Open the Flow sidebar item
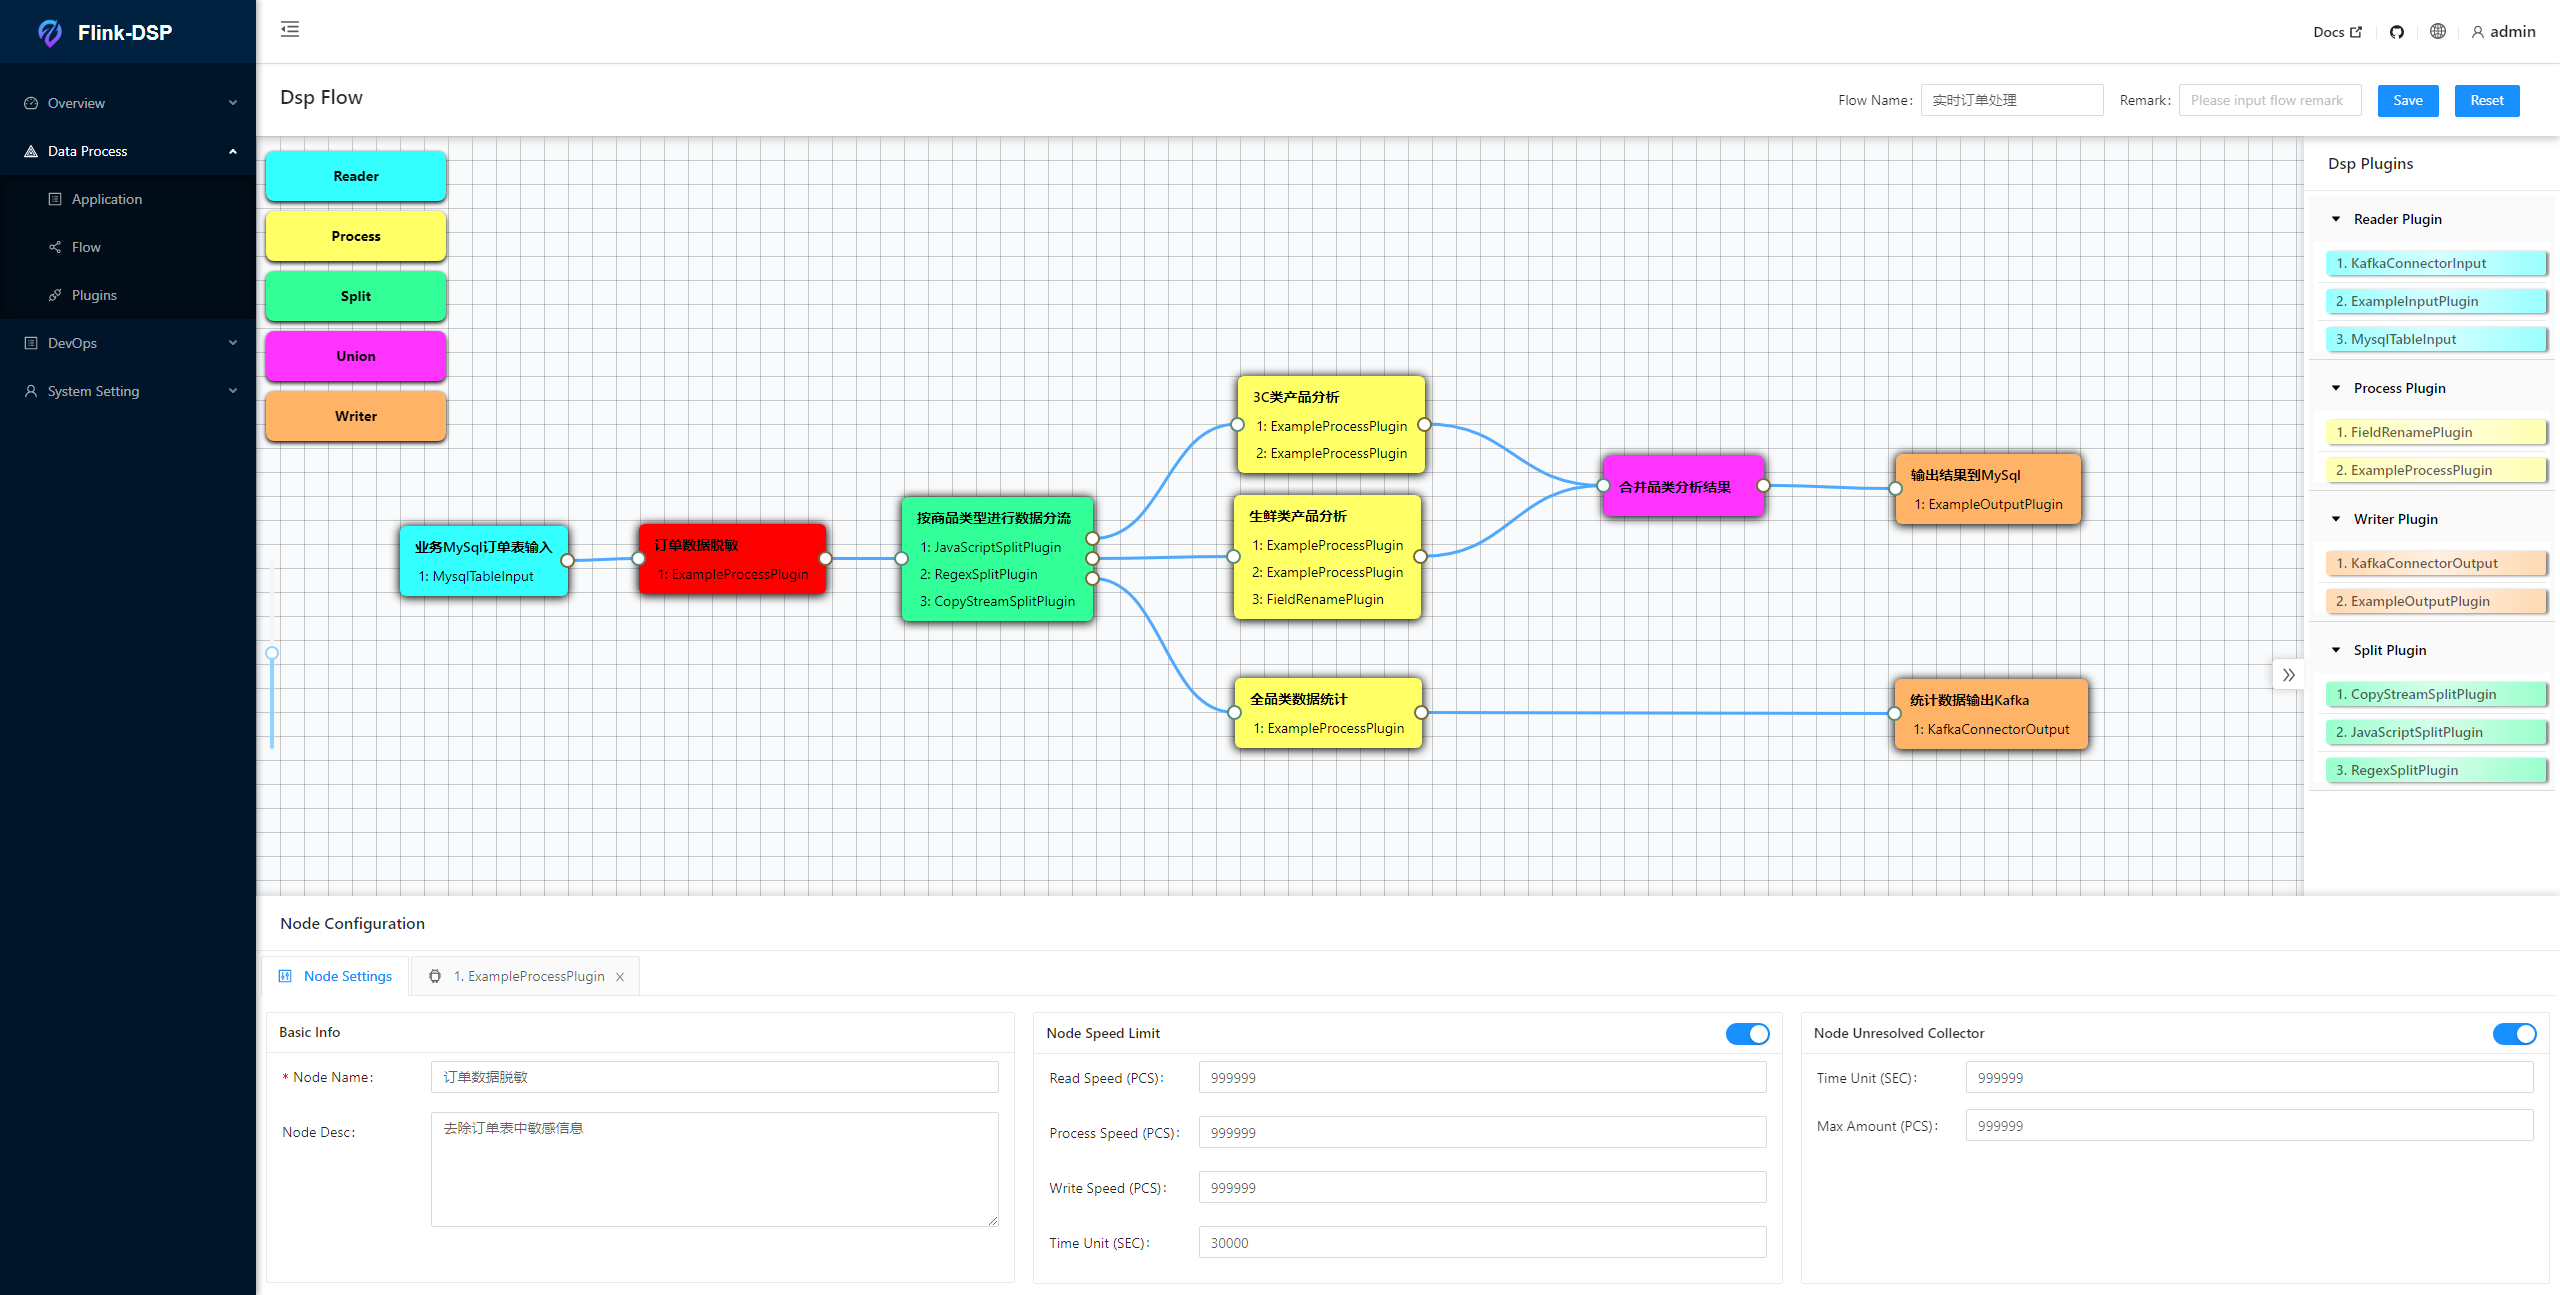The image size is (2560, 1295). 86,247
